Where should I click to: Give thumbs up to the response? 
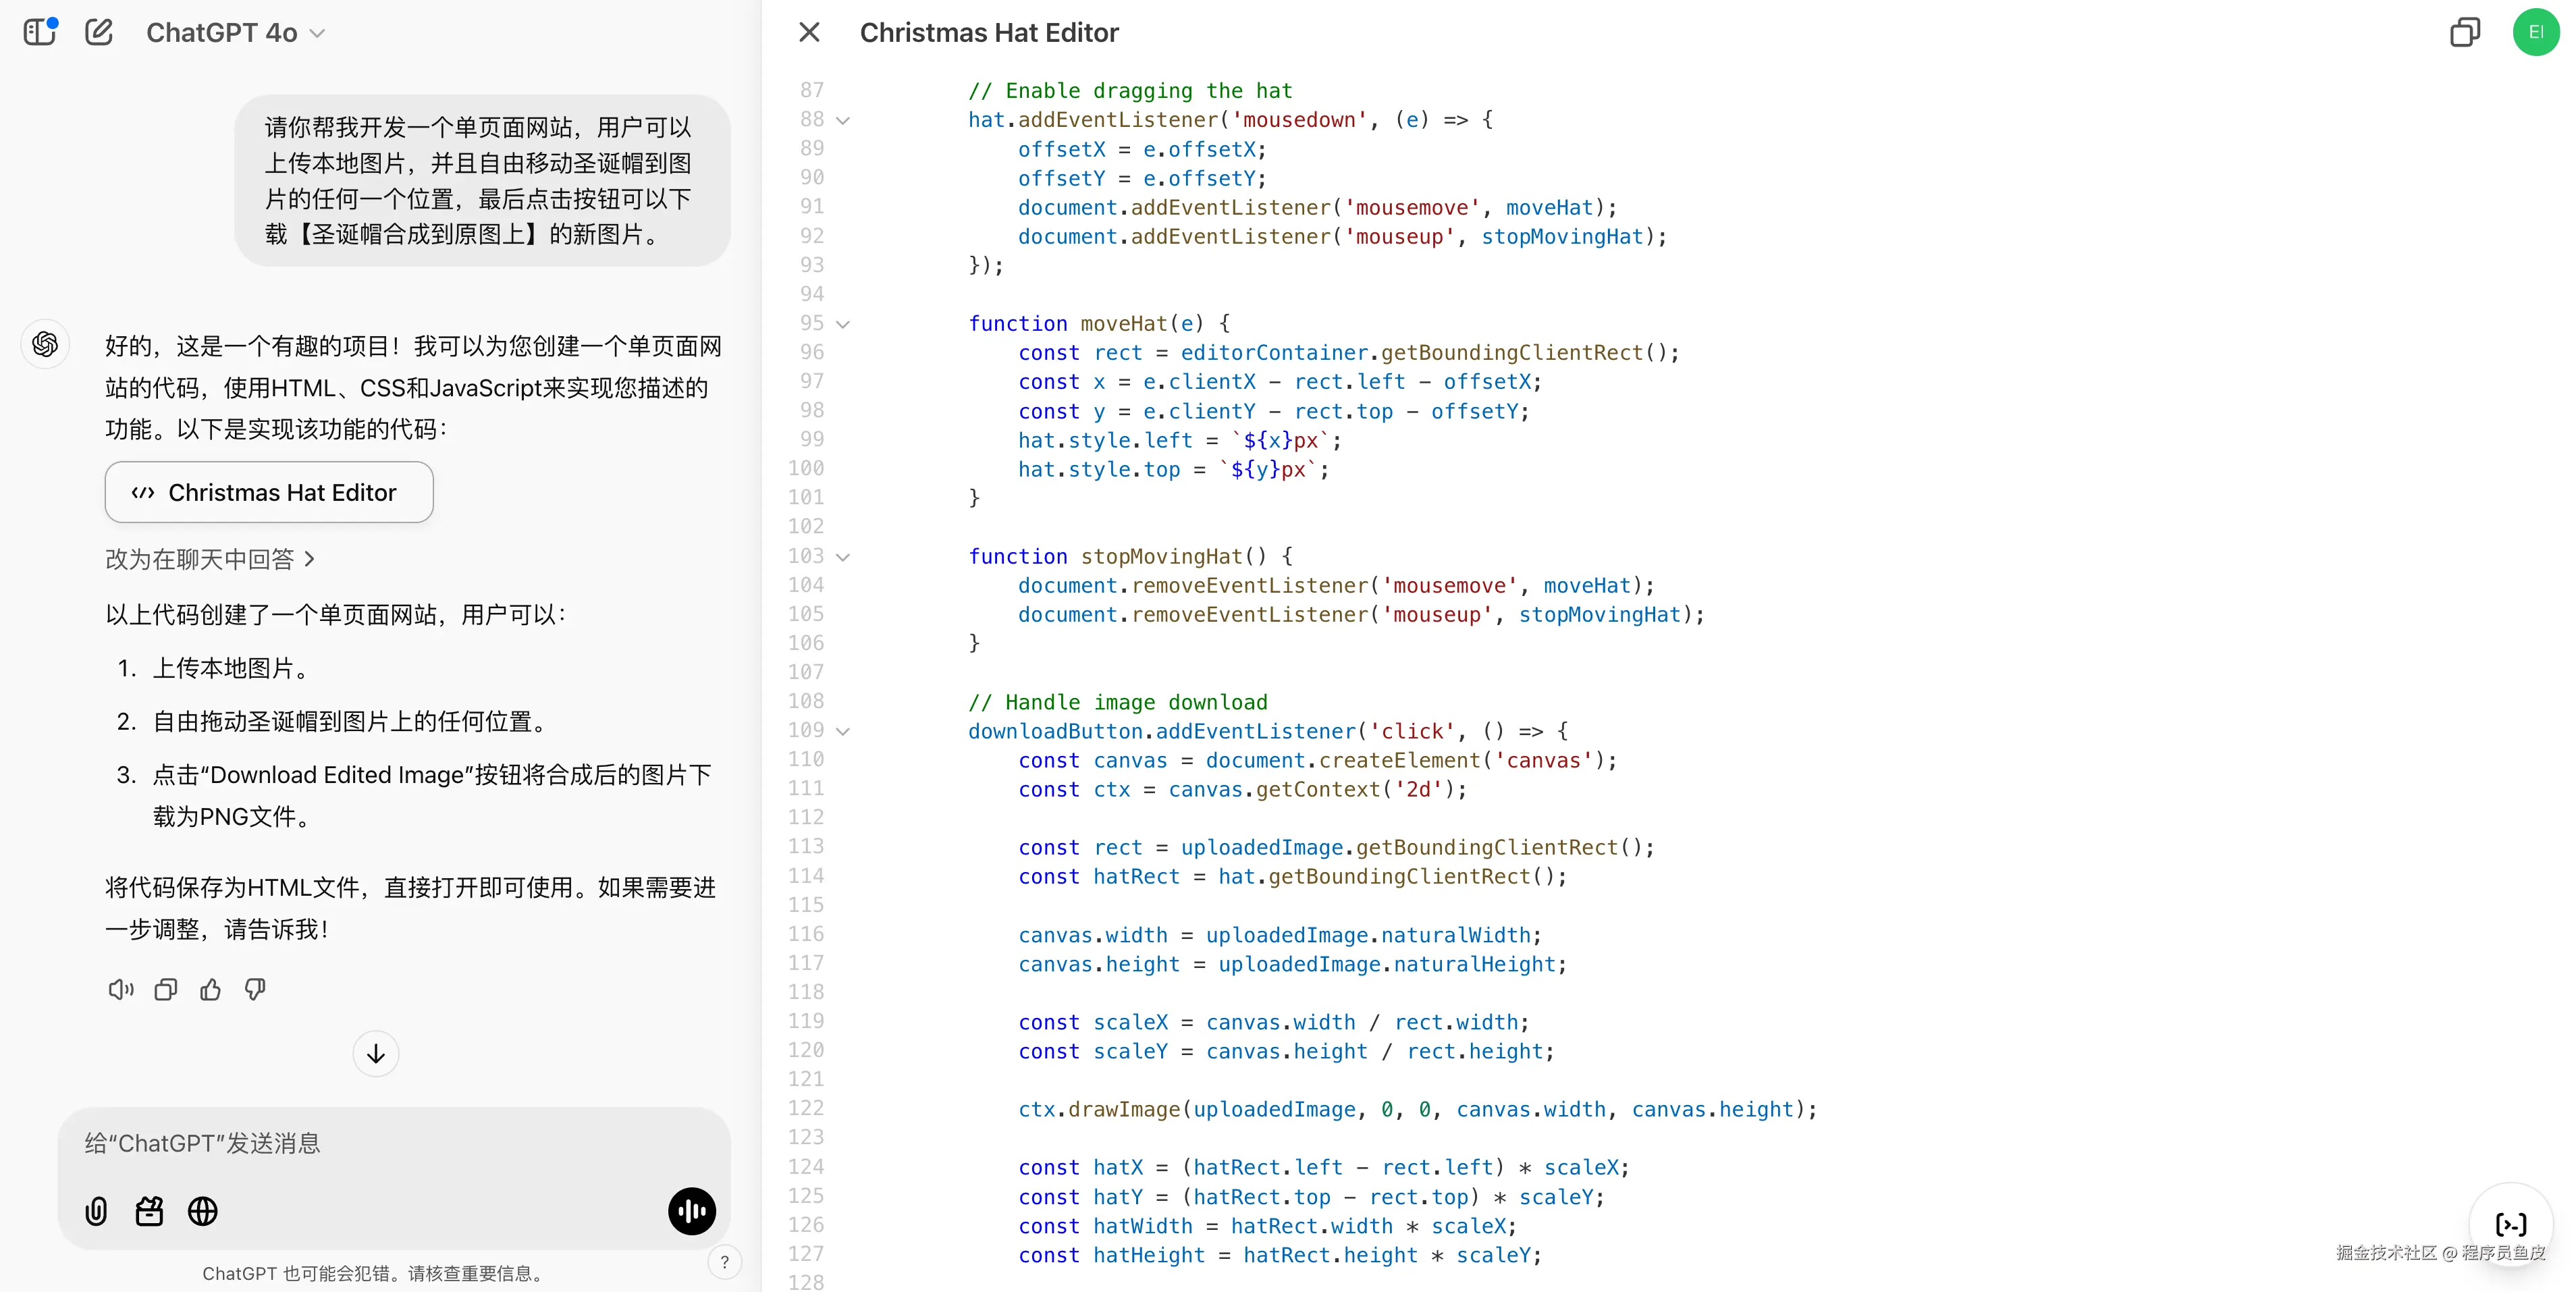click(x=210, y=990)
